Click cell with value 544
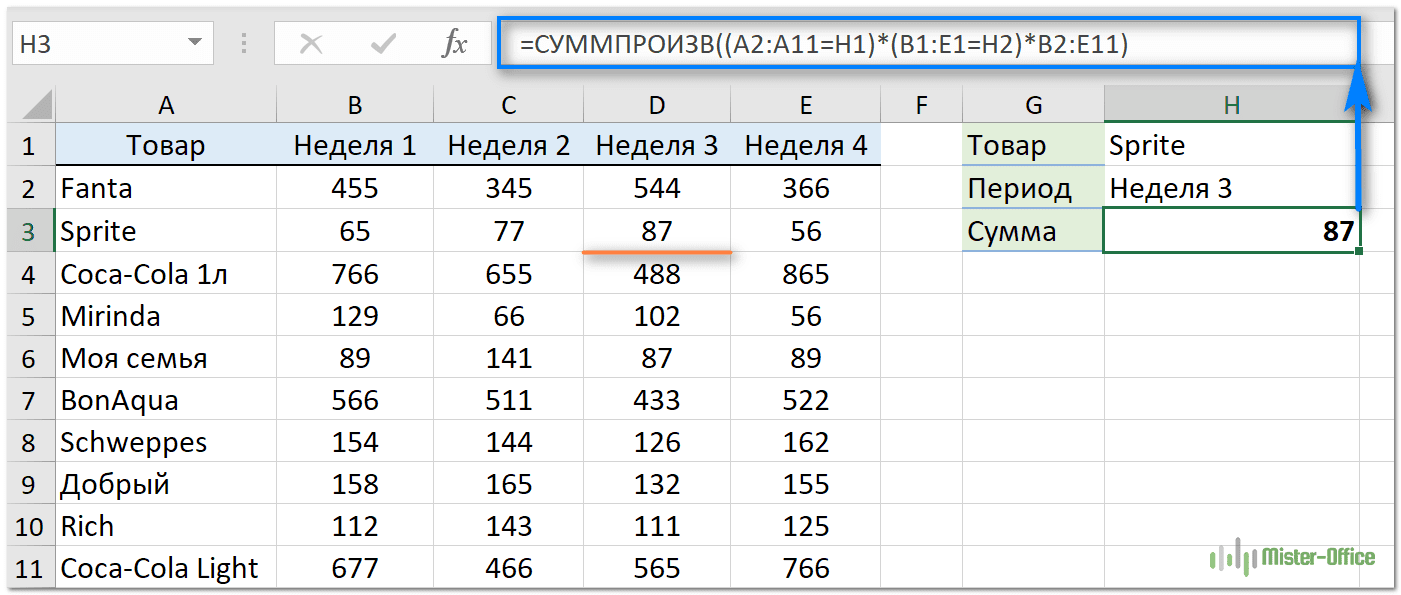The width and height of the screenshot is (1401, 595). [657, 188]
